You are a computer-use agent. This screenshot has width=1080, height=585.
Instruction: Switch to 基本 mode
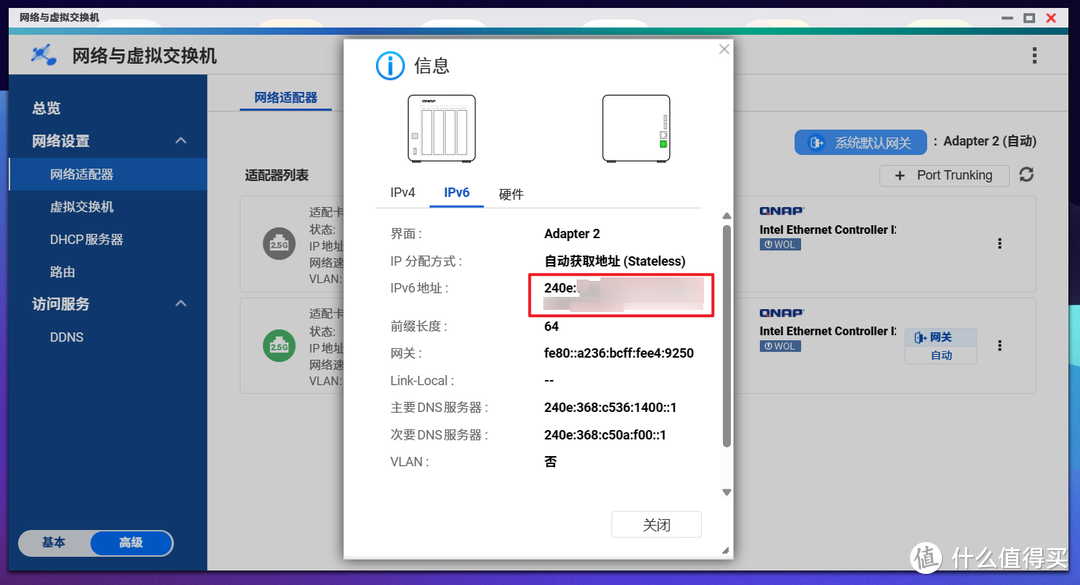pyautogui.click(x=54, y=543)
